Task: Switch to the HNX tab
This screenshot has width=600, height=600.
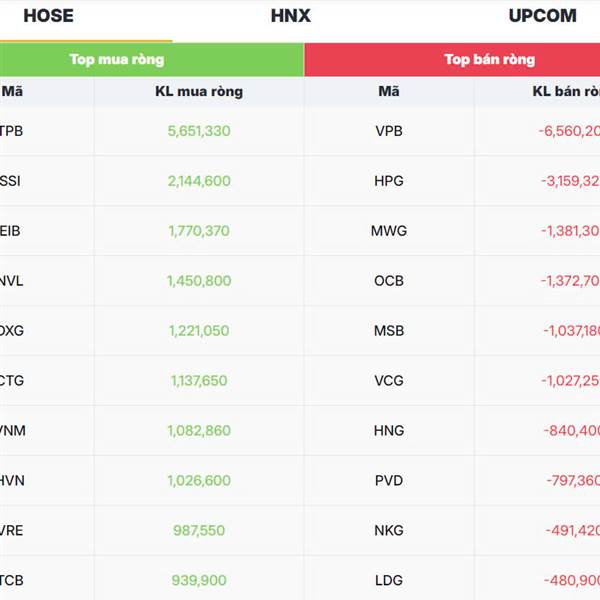Action: click(291, 16)
